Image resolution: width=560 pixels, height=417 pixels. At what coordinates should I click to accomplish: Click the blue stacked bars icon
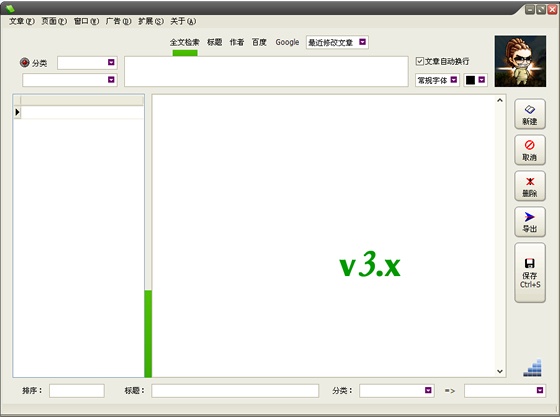coord(532,368)
